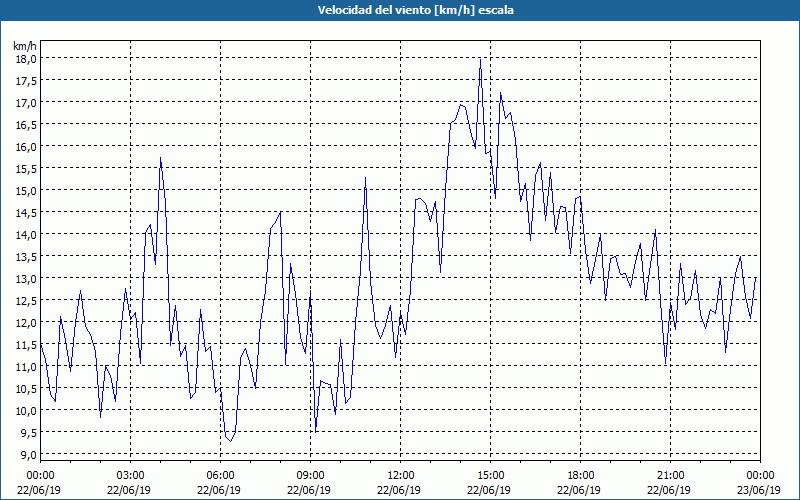This screenshot has height=500, width=800.
Task: Click the 15,5 y-axis value
Action: [x=26, y=168]
